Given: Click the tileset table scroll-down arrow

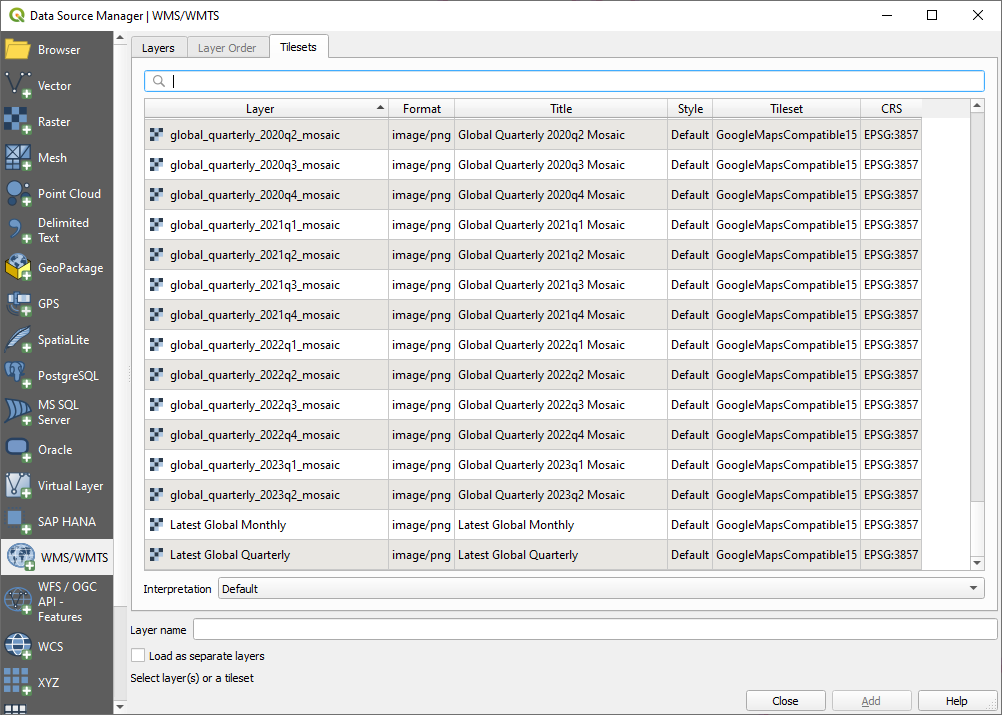Looking at the screenshot, I should 977,563.
